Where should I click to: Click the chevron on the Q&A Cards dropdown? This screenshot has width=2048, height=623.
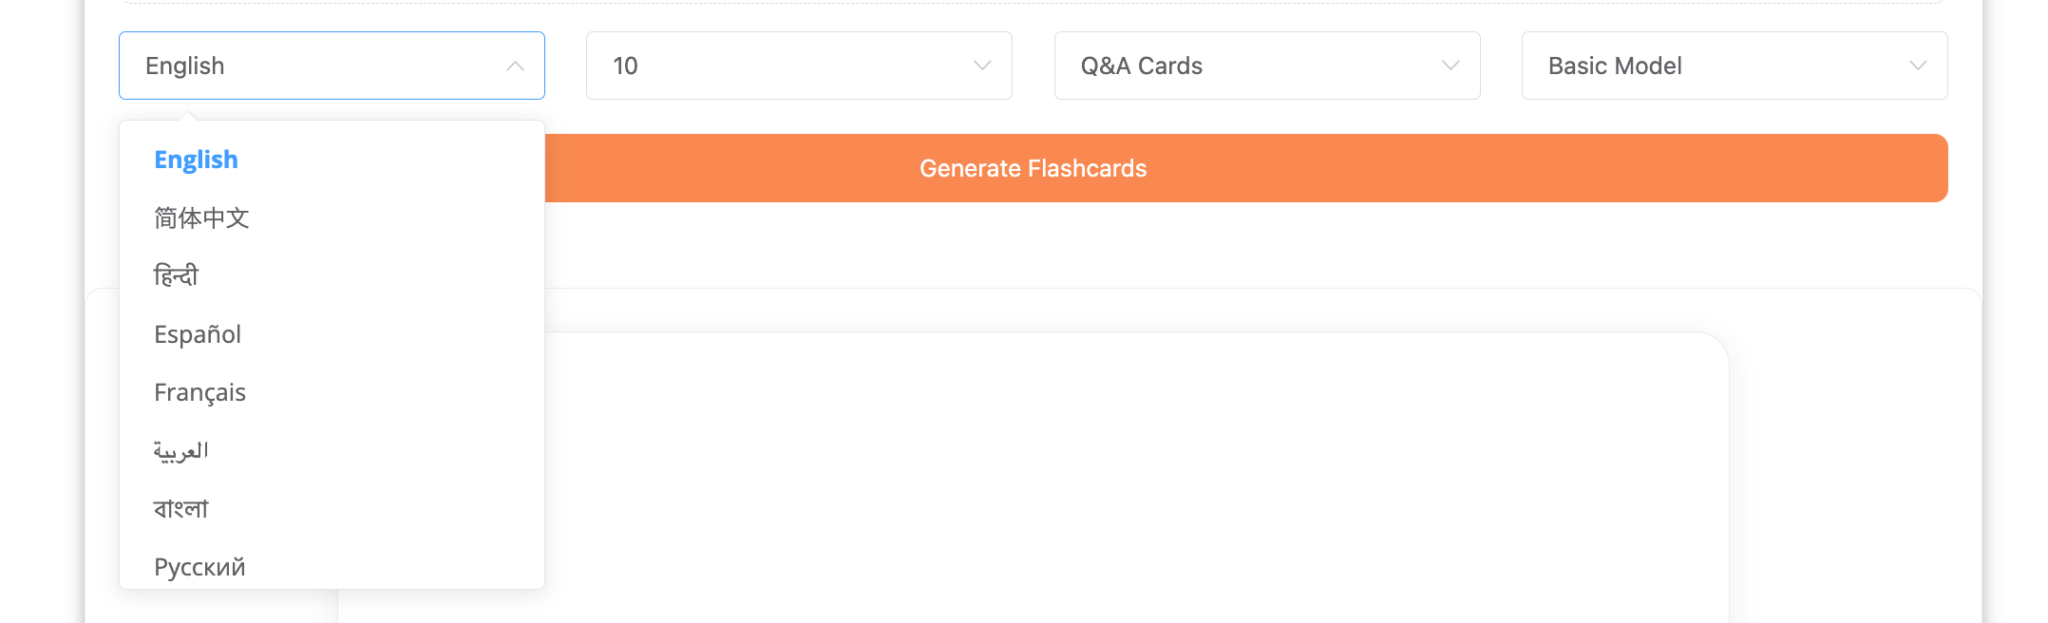[x=1449, y=66]
